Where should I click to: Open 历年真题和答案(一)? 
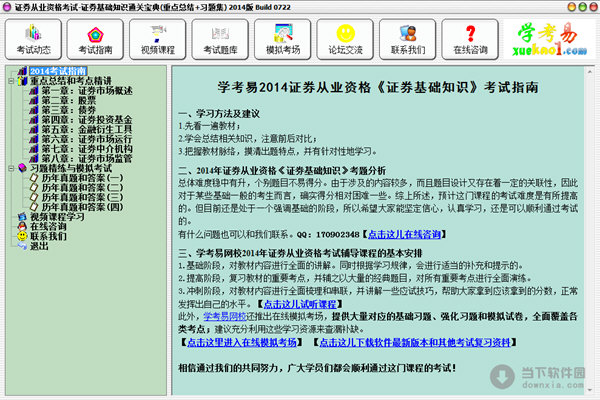[x=82, y=178]
